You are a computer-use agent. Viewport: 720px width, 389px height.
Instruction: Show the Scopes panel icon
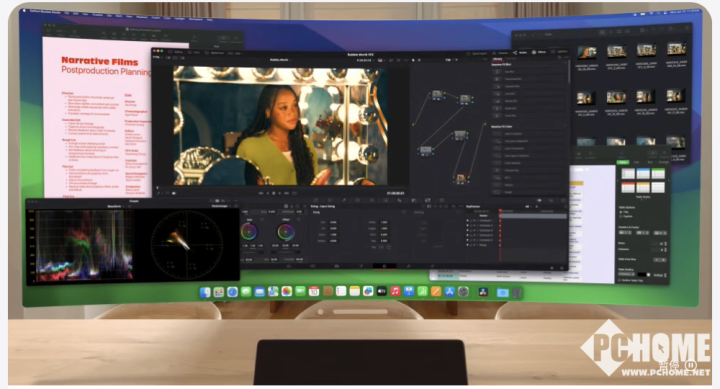coord(551,200)
